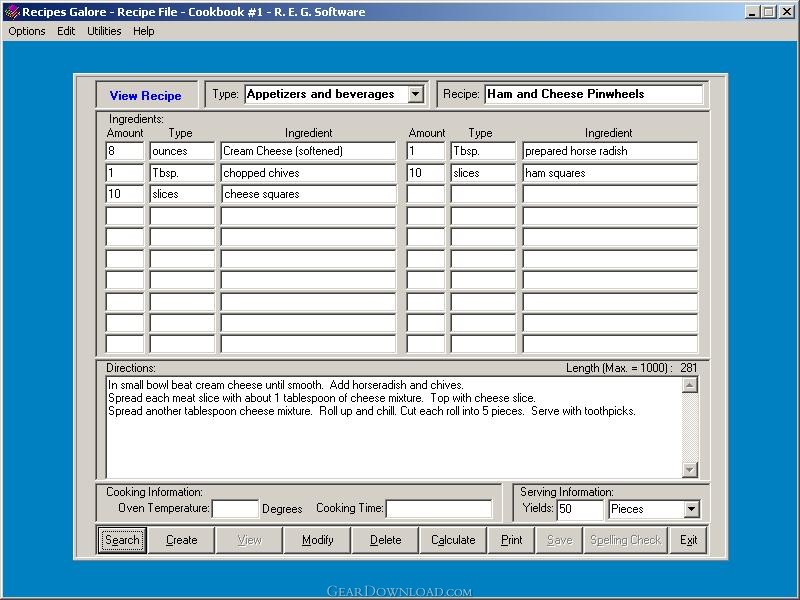Click the Modify button
Screen dimensions: 800x600
tap(317, 540)
